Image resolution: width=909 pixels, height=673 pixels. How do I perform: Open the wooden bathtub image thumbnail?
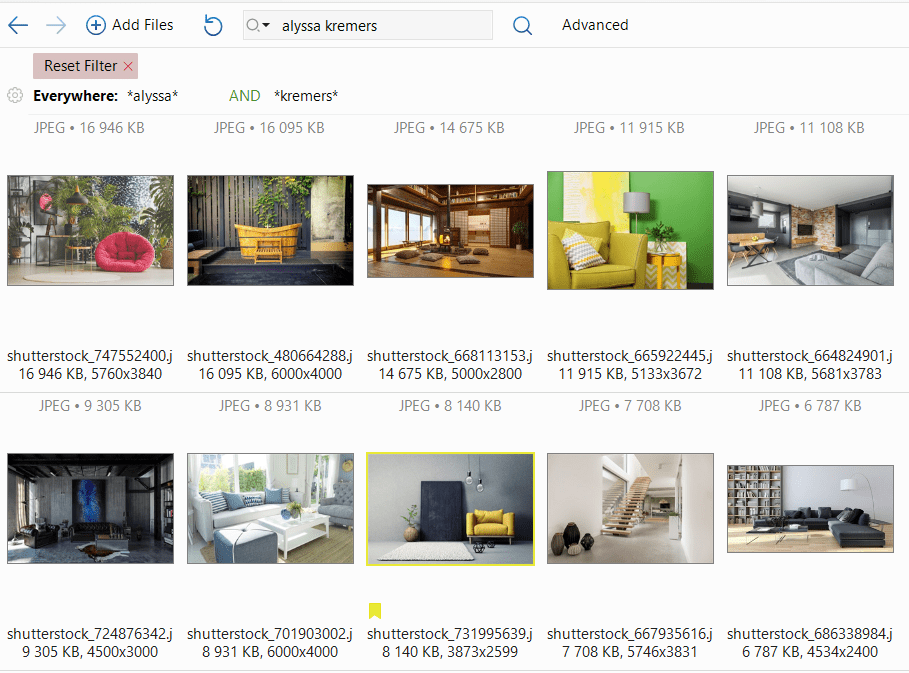270,230
